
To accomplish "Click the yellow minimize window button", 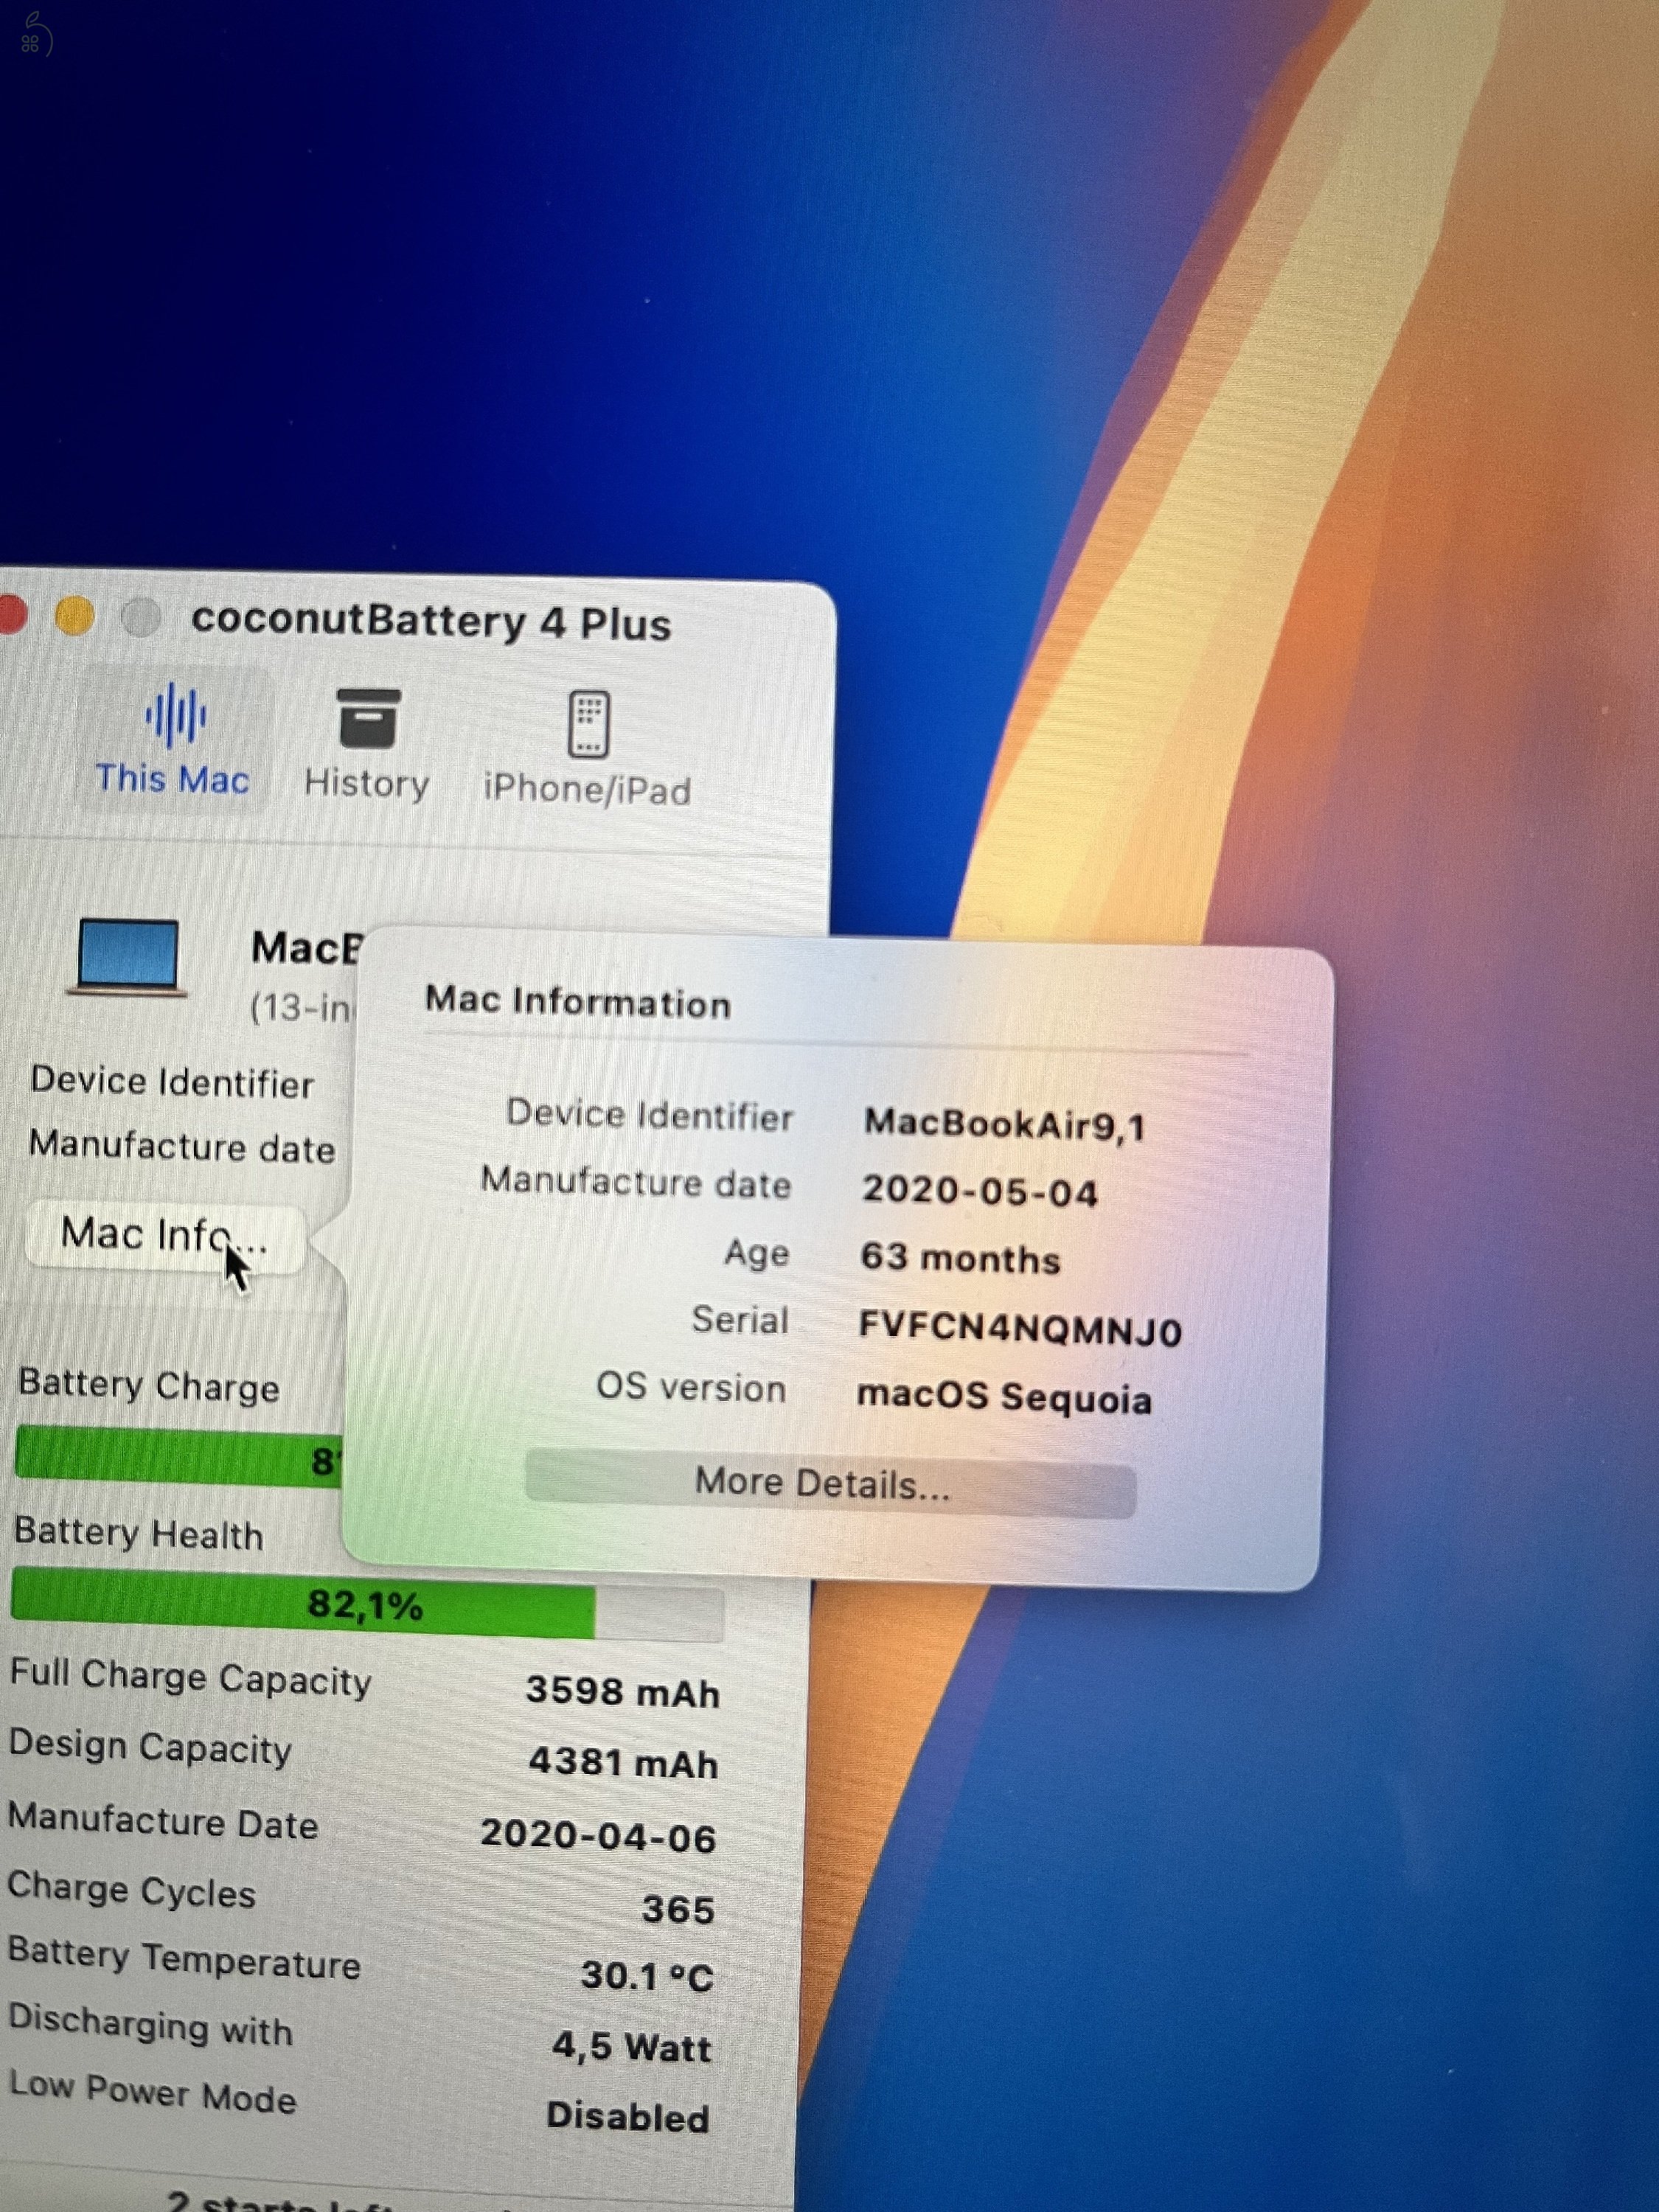I will tap(74, 615).
